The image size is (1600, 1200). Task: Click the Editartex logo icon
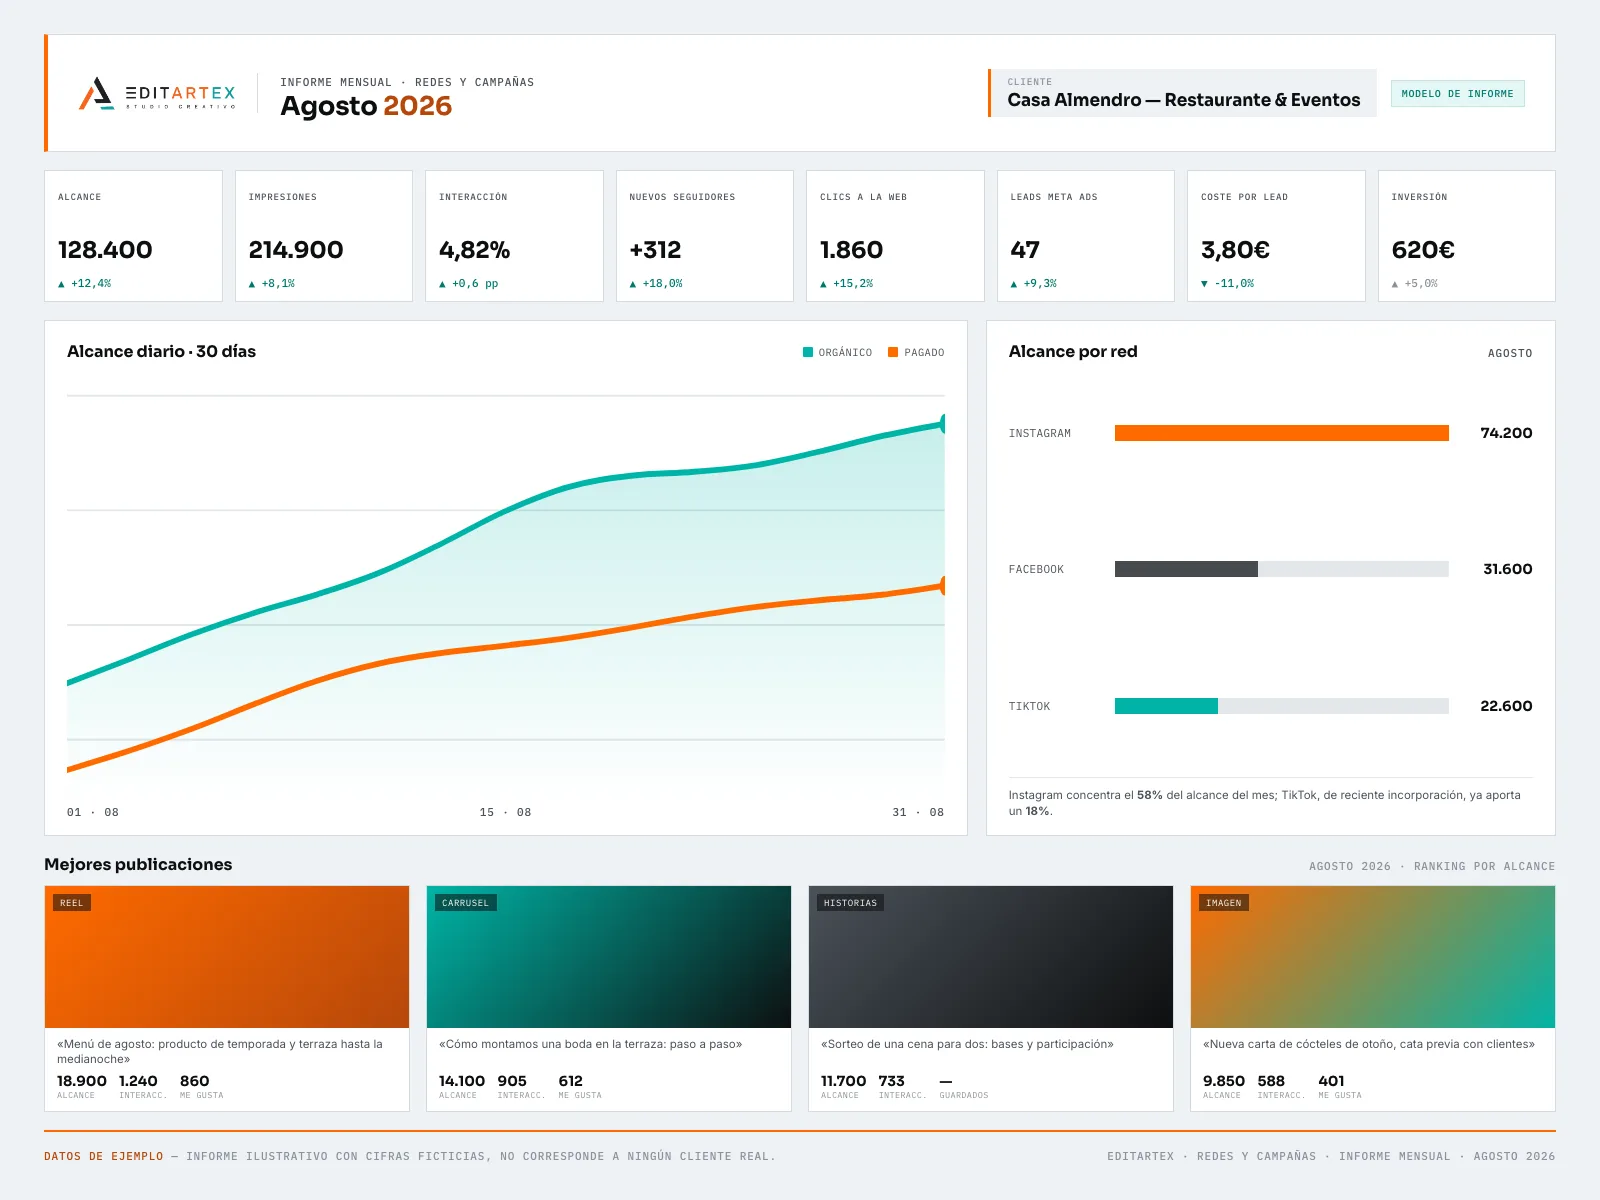tap(96, 93)
